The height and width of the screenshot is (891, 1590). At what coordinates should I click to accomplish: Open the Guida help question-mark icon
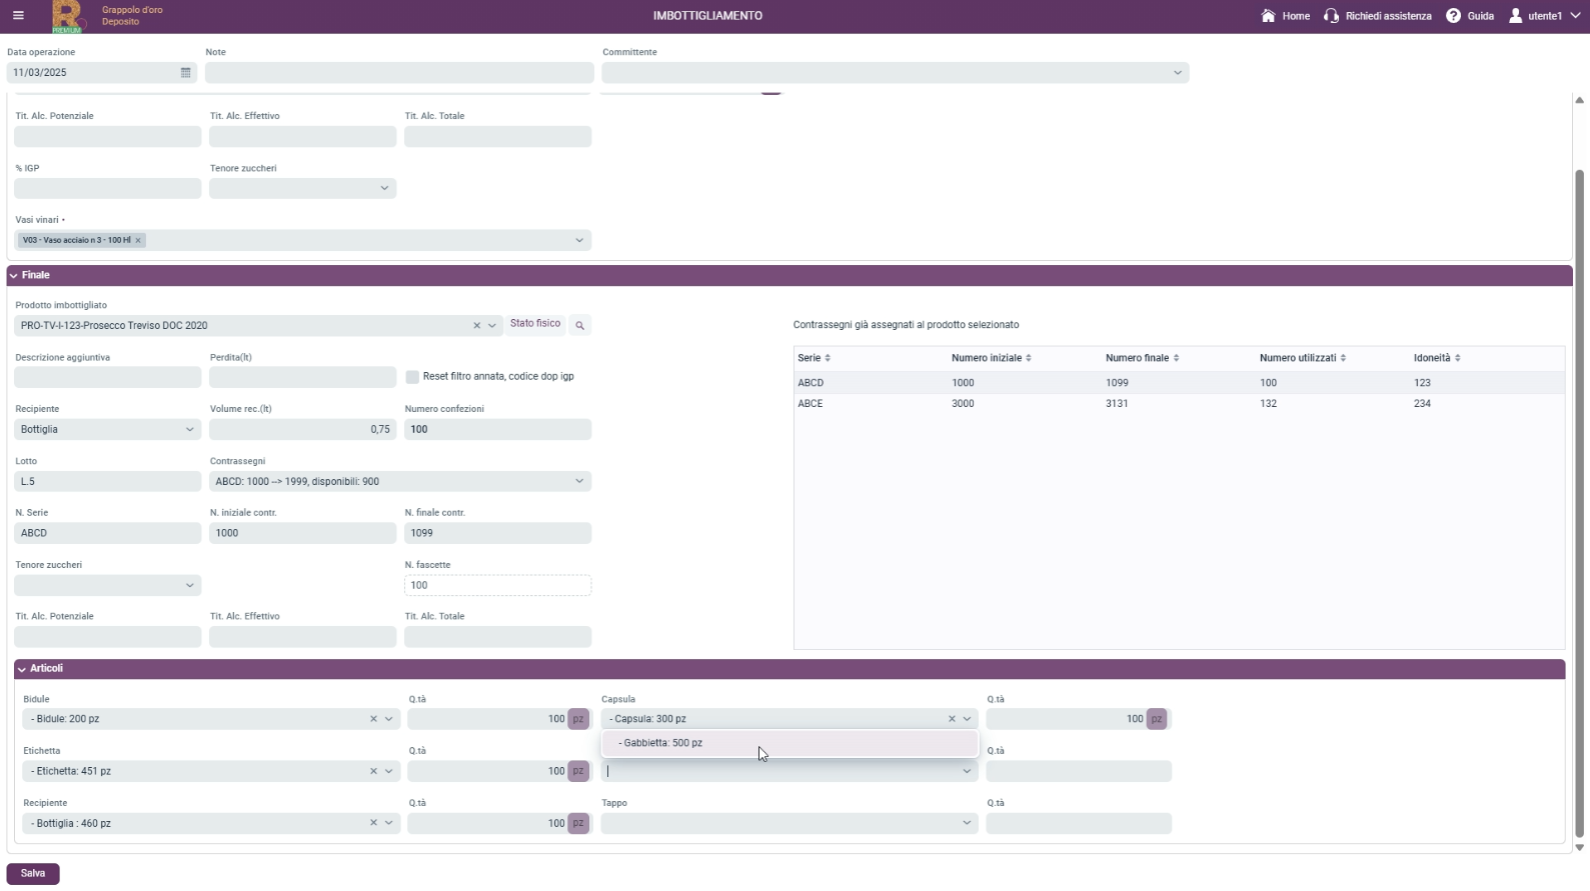pyautogui.click(x=1453, y=16)
